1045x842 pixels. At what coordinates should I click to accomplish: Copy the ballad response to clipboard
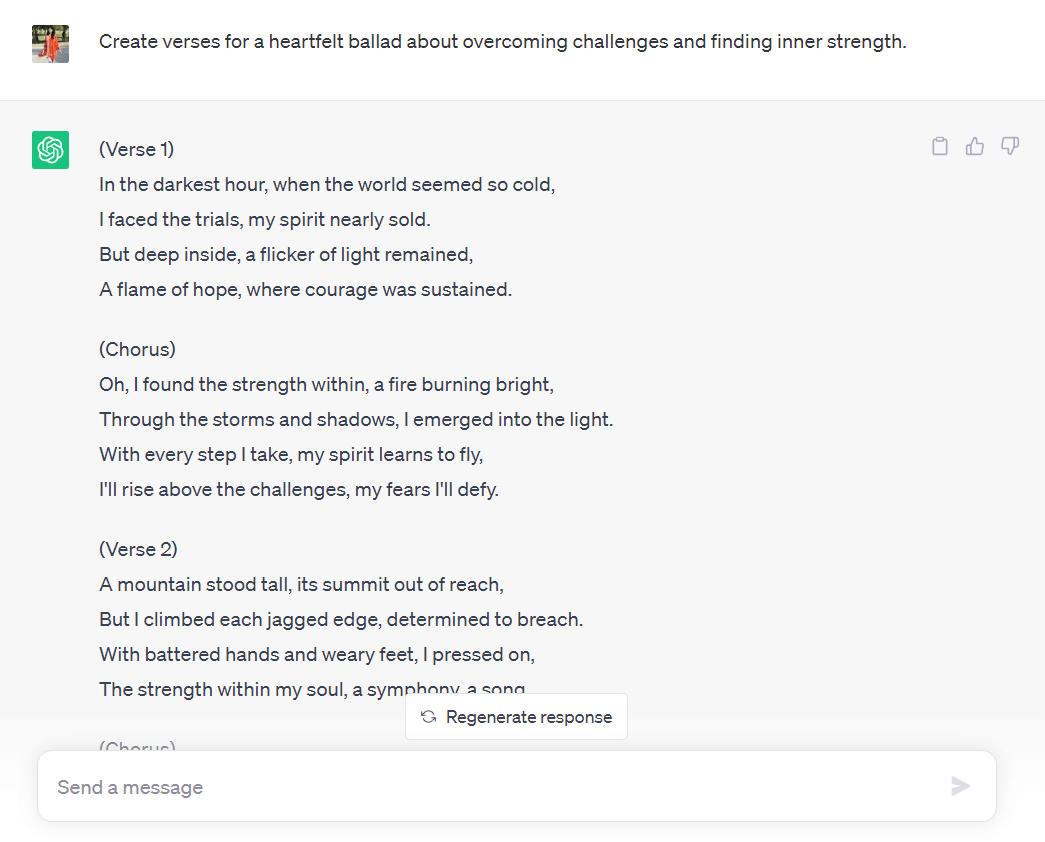pos(940,147)
